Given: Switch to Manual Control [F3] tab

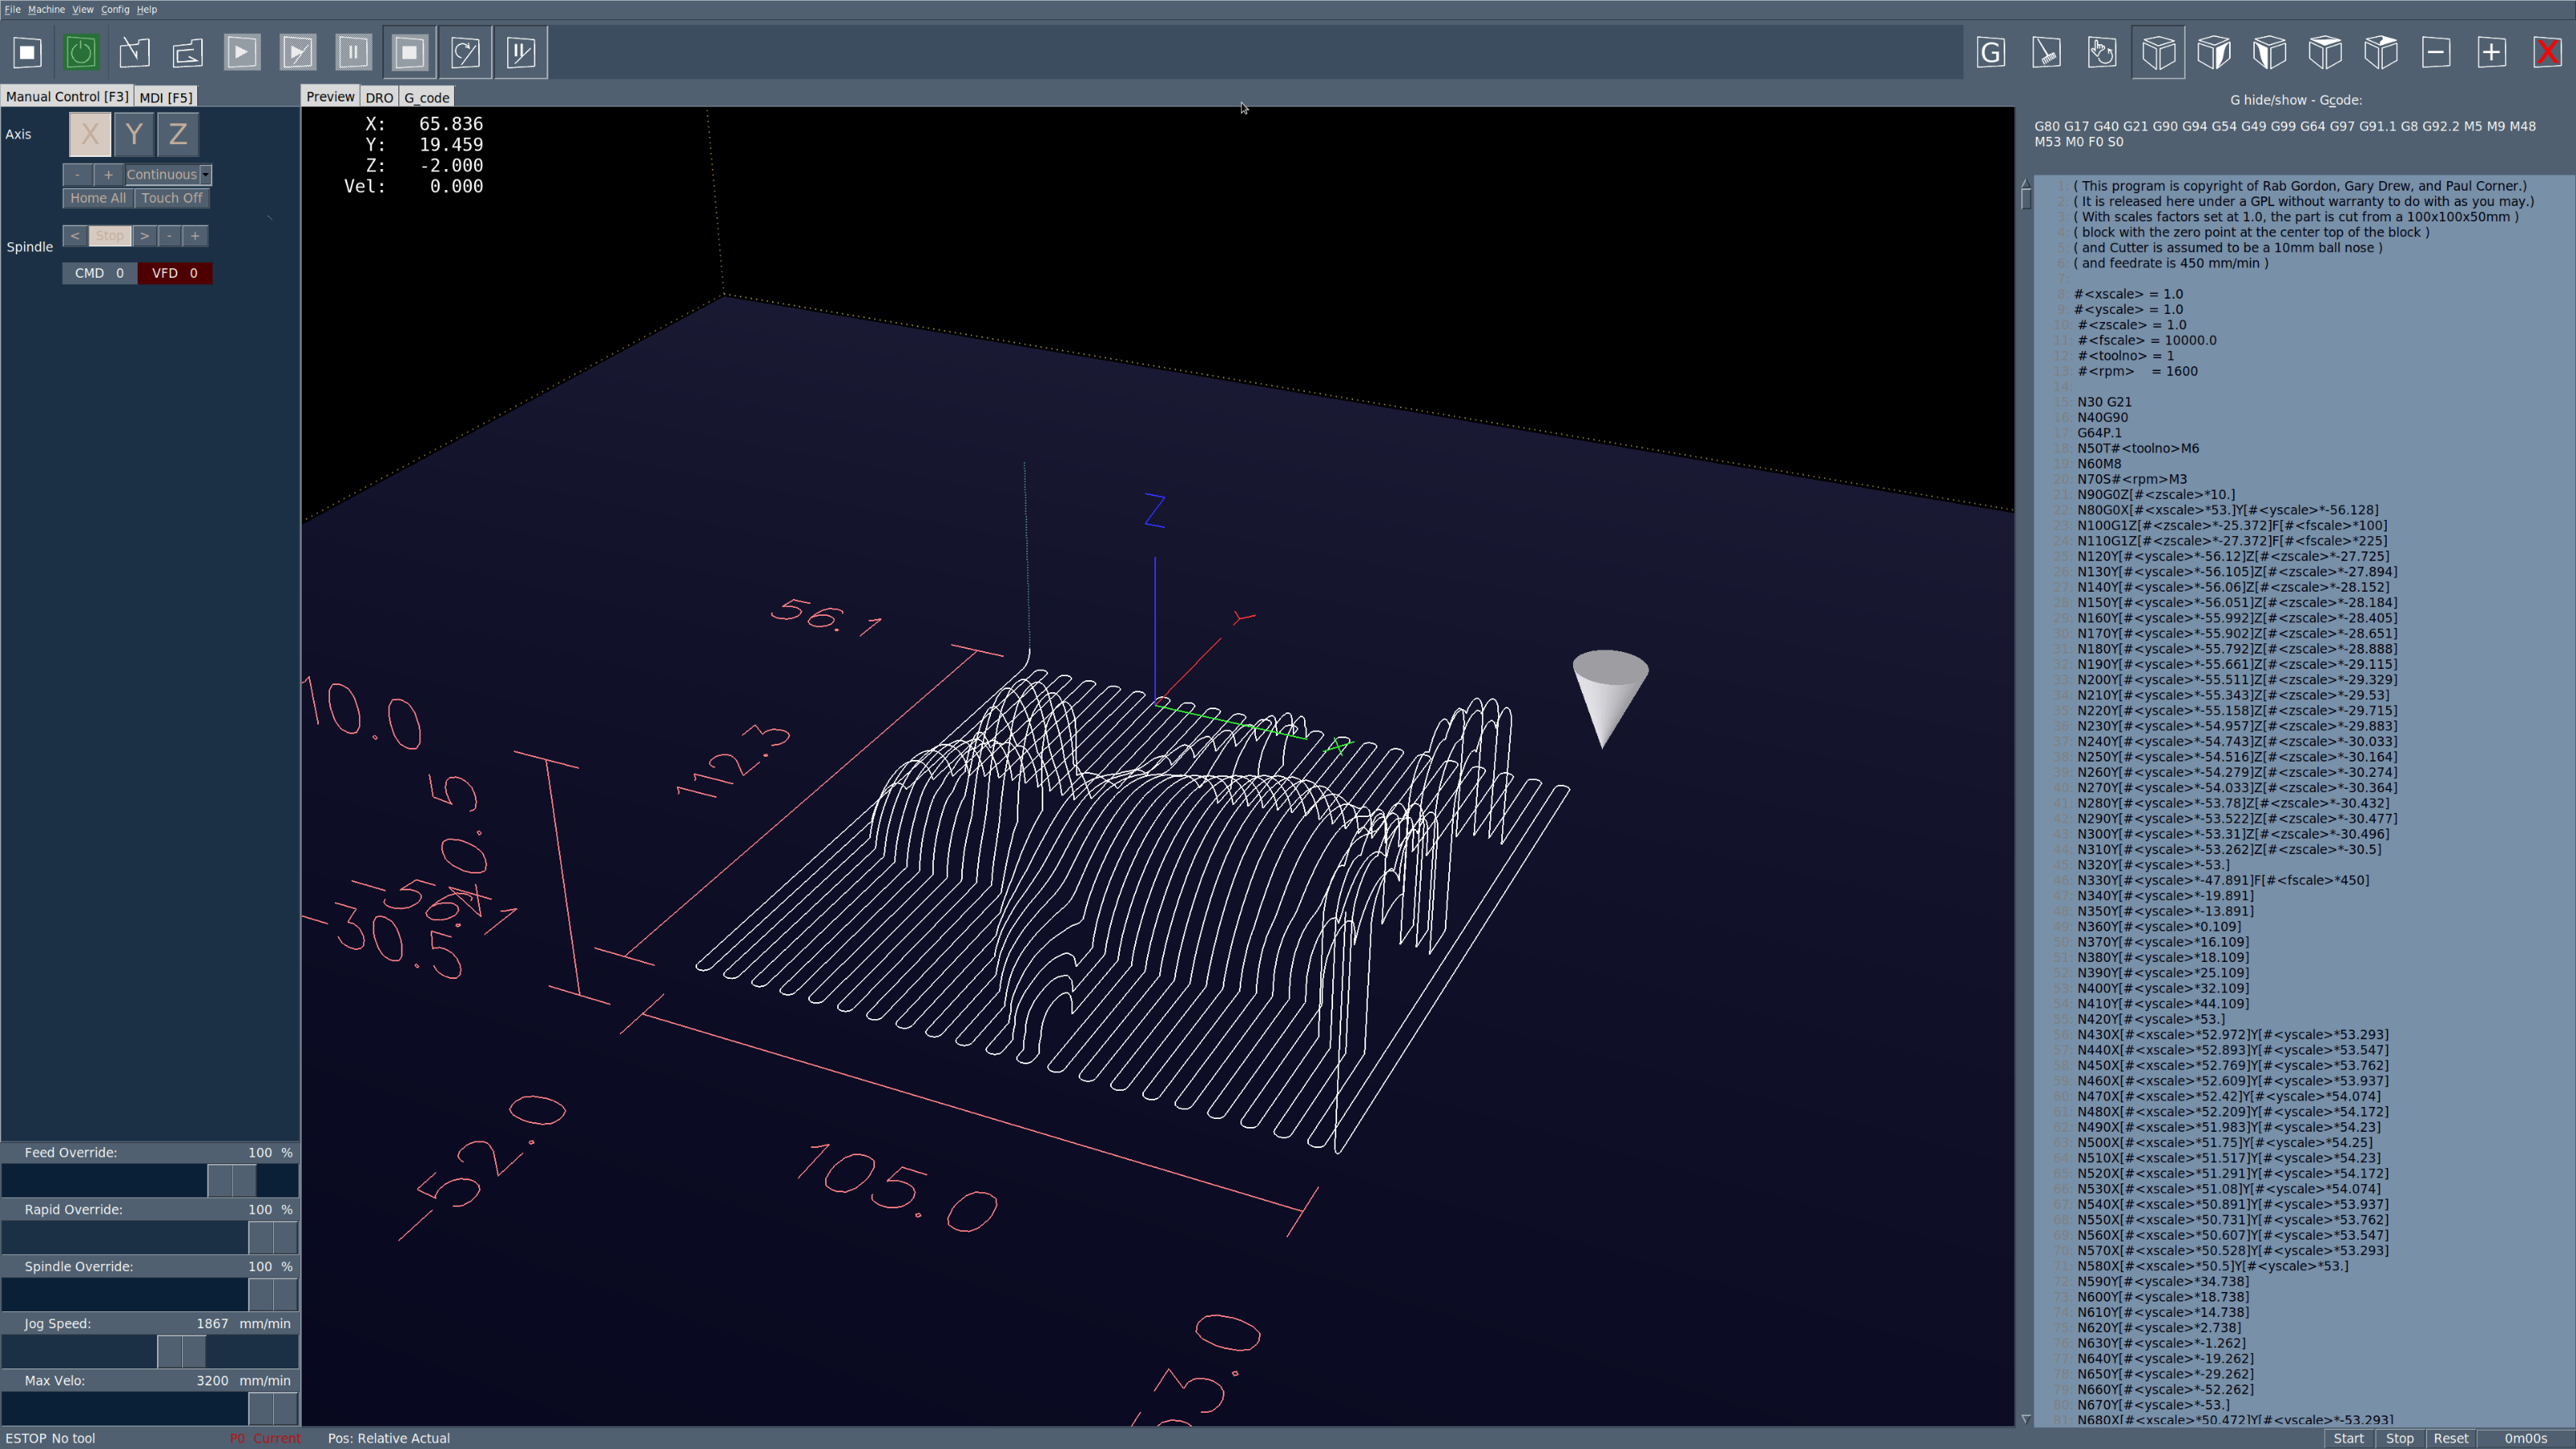Looking at the screenshot, I should point(67,96).
